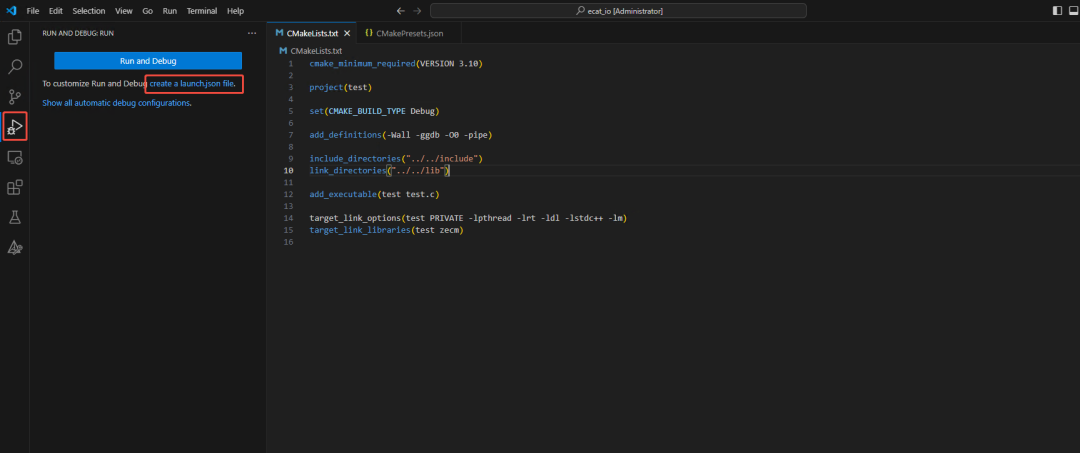1080x453 pixels.
Task: Click the set(CMAKE_BUILD_TYPE Debug) line
Action: (374, 111)
